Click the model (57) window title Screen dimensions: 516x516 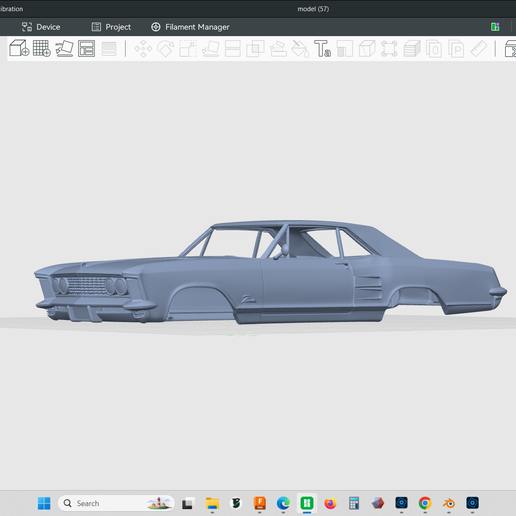click(313, 9)
